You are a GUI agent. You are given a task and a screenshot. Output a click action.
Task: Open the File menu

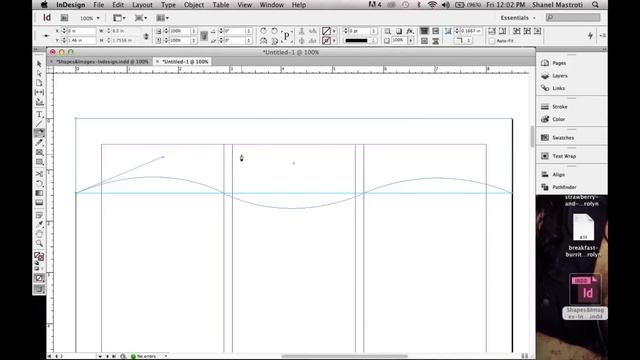pyautogui.click(x=98, y=5)
